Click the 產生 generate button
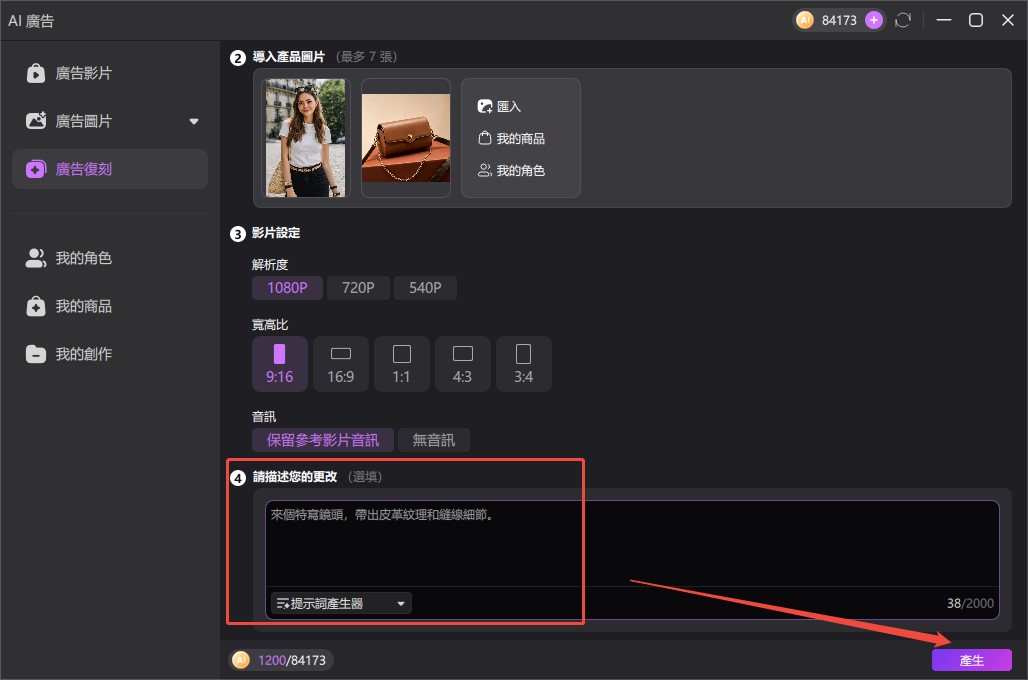Viewport: 1028px width, 680px height. coord(971,660)
